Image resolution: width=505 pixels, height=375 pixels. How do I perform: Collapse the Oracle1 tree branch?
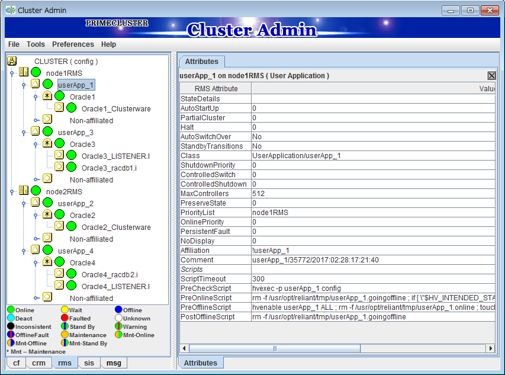pyautogui.click(x=36, y=97)
